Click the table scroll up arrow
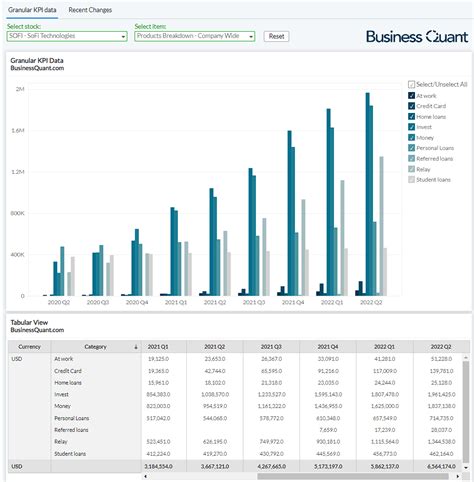This screenshot has height=482, width=474. (x=466, y=357)
